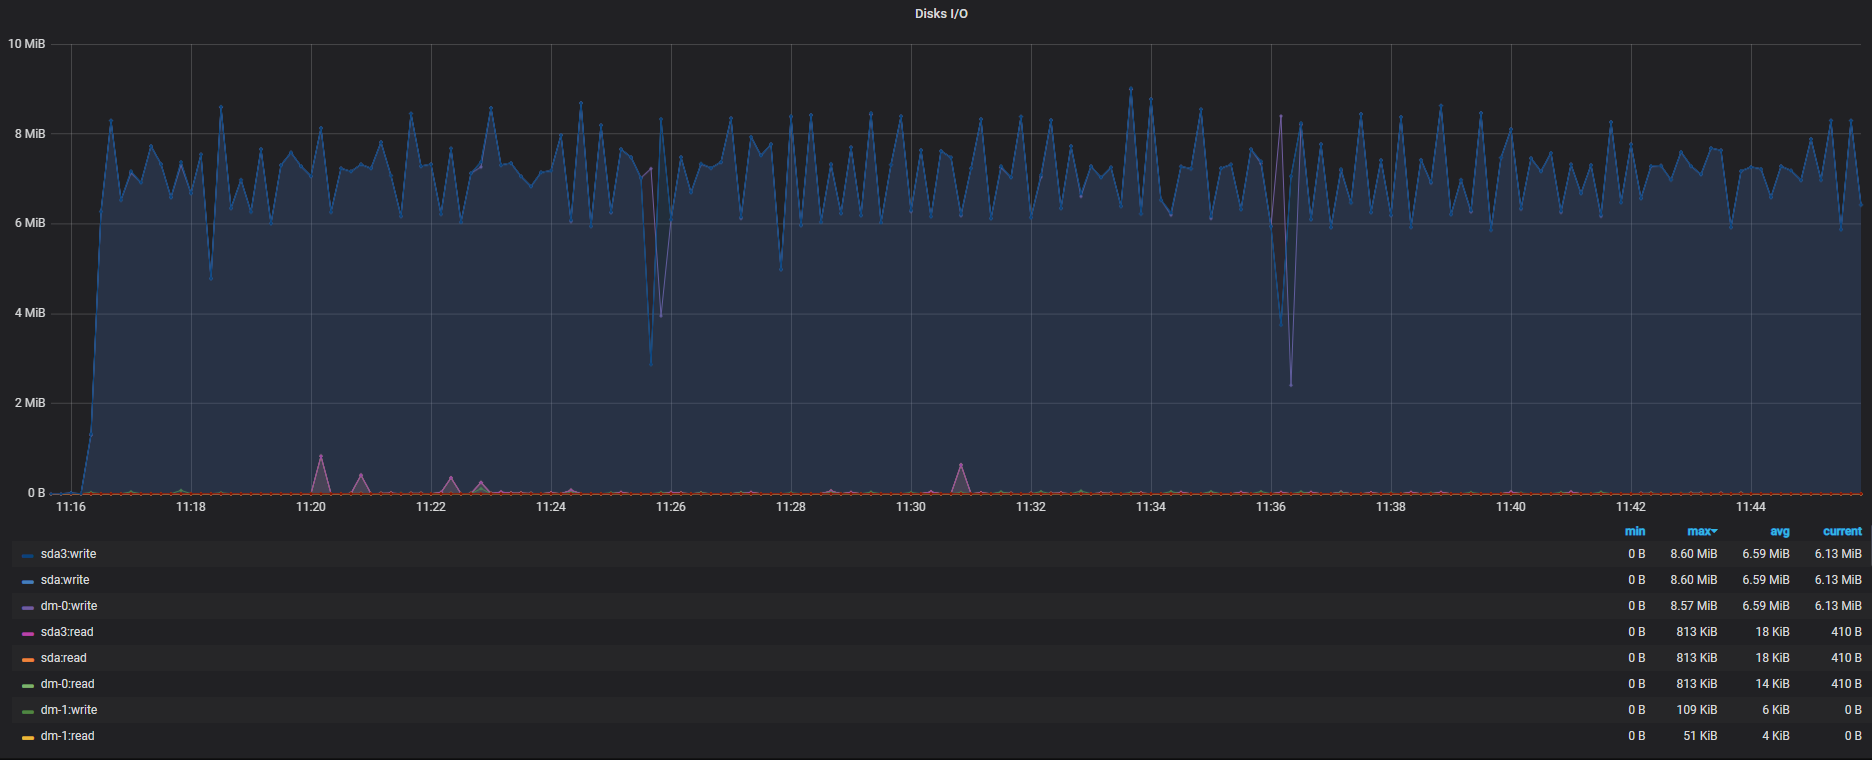Sort legend by avg column header

coord(1780,531)
